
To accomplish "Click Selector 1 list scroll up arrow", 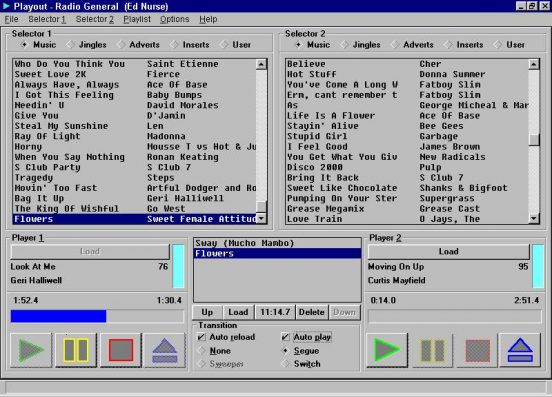I will 261,64.
